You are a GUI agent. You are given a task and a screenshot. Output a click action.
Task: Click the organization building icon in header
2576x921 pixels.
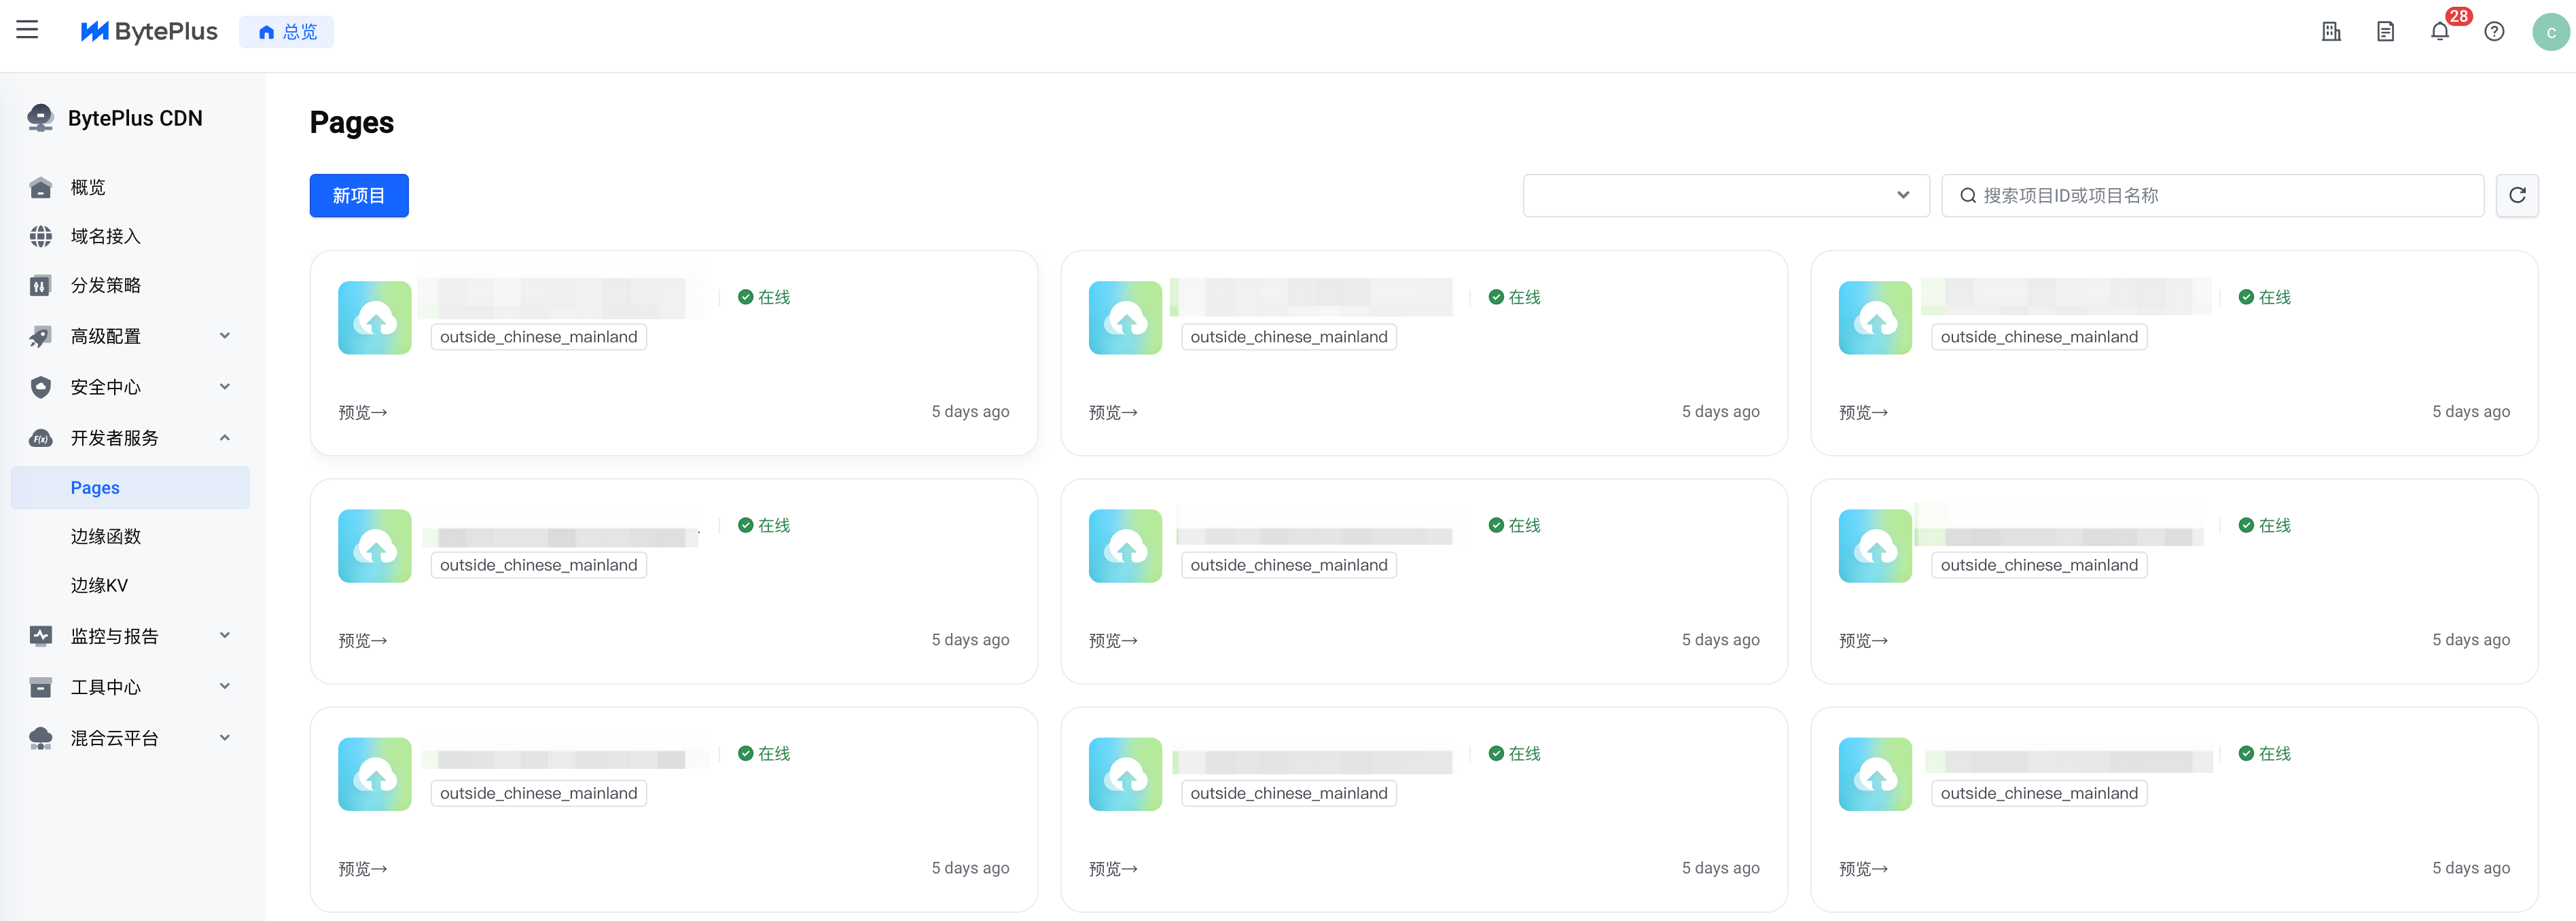click(2331, 32)
